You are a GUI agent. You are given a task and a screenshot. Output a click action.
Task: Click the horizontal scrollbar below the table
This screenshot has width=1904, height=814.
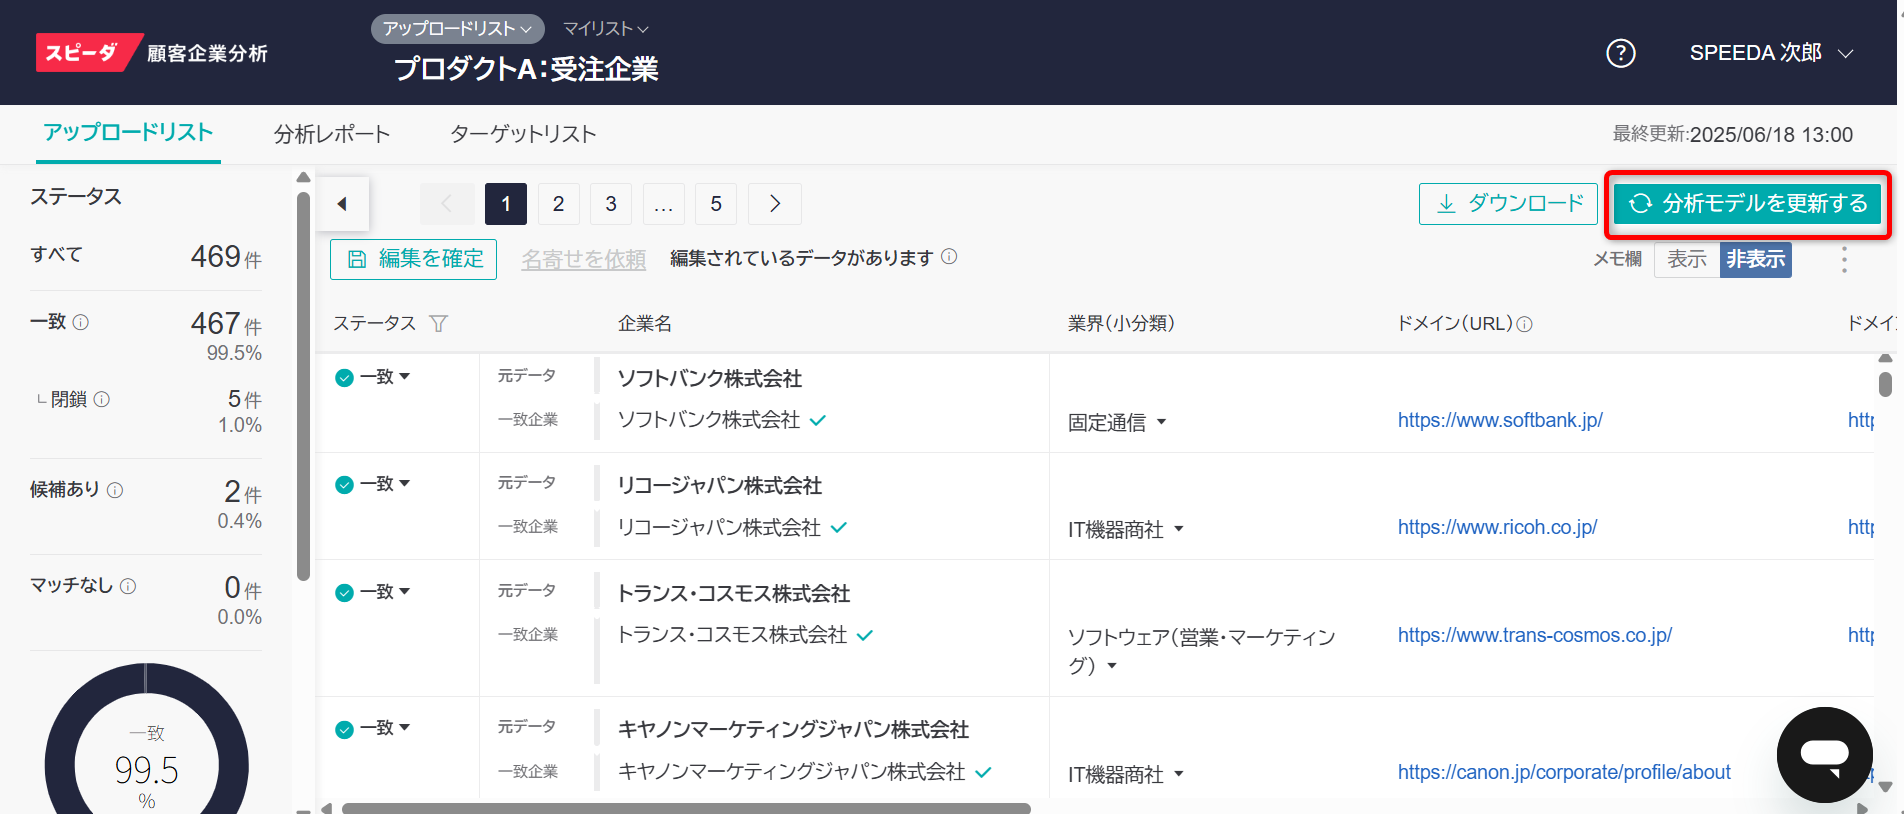(686, 807)
